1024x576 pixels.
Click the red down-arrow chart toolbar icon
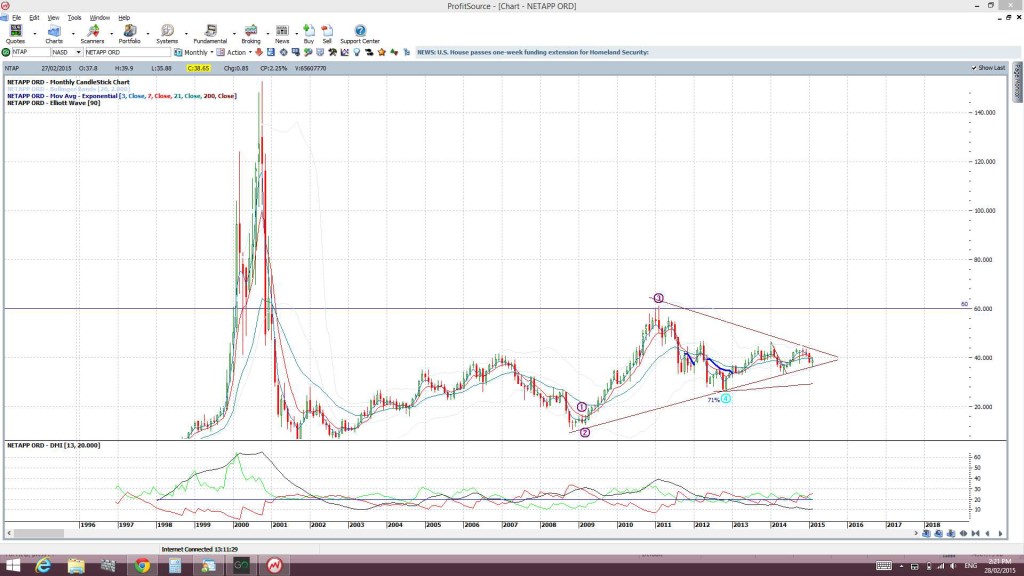point(259,52)
